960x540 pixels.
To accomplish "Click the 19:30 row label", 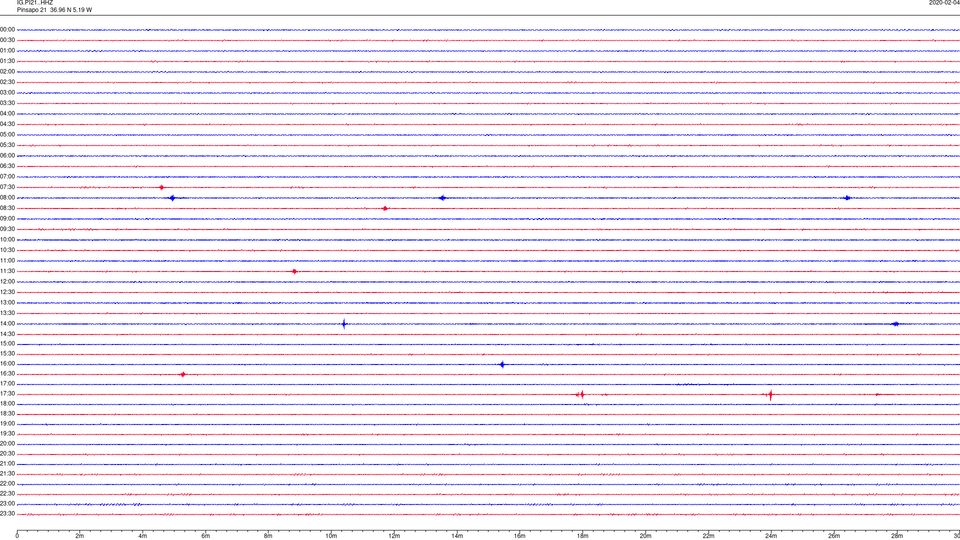I will point(7,433).
